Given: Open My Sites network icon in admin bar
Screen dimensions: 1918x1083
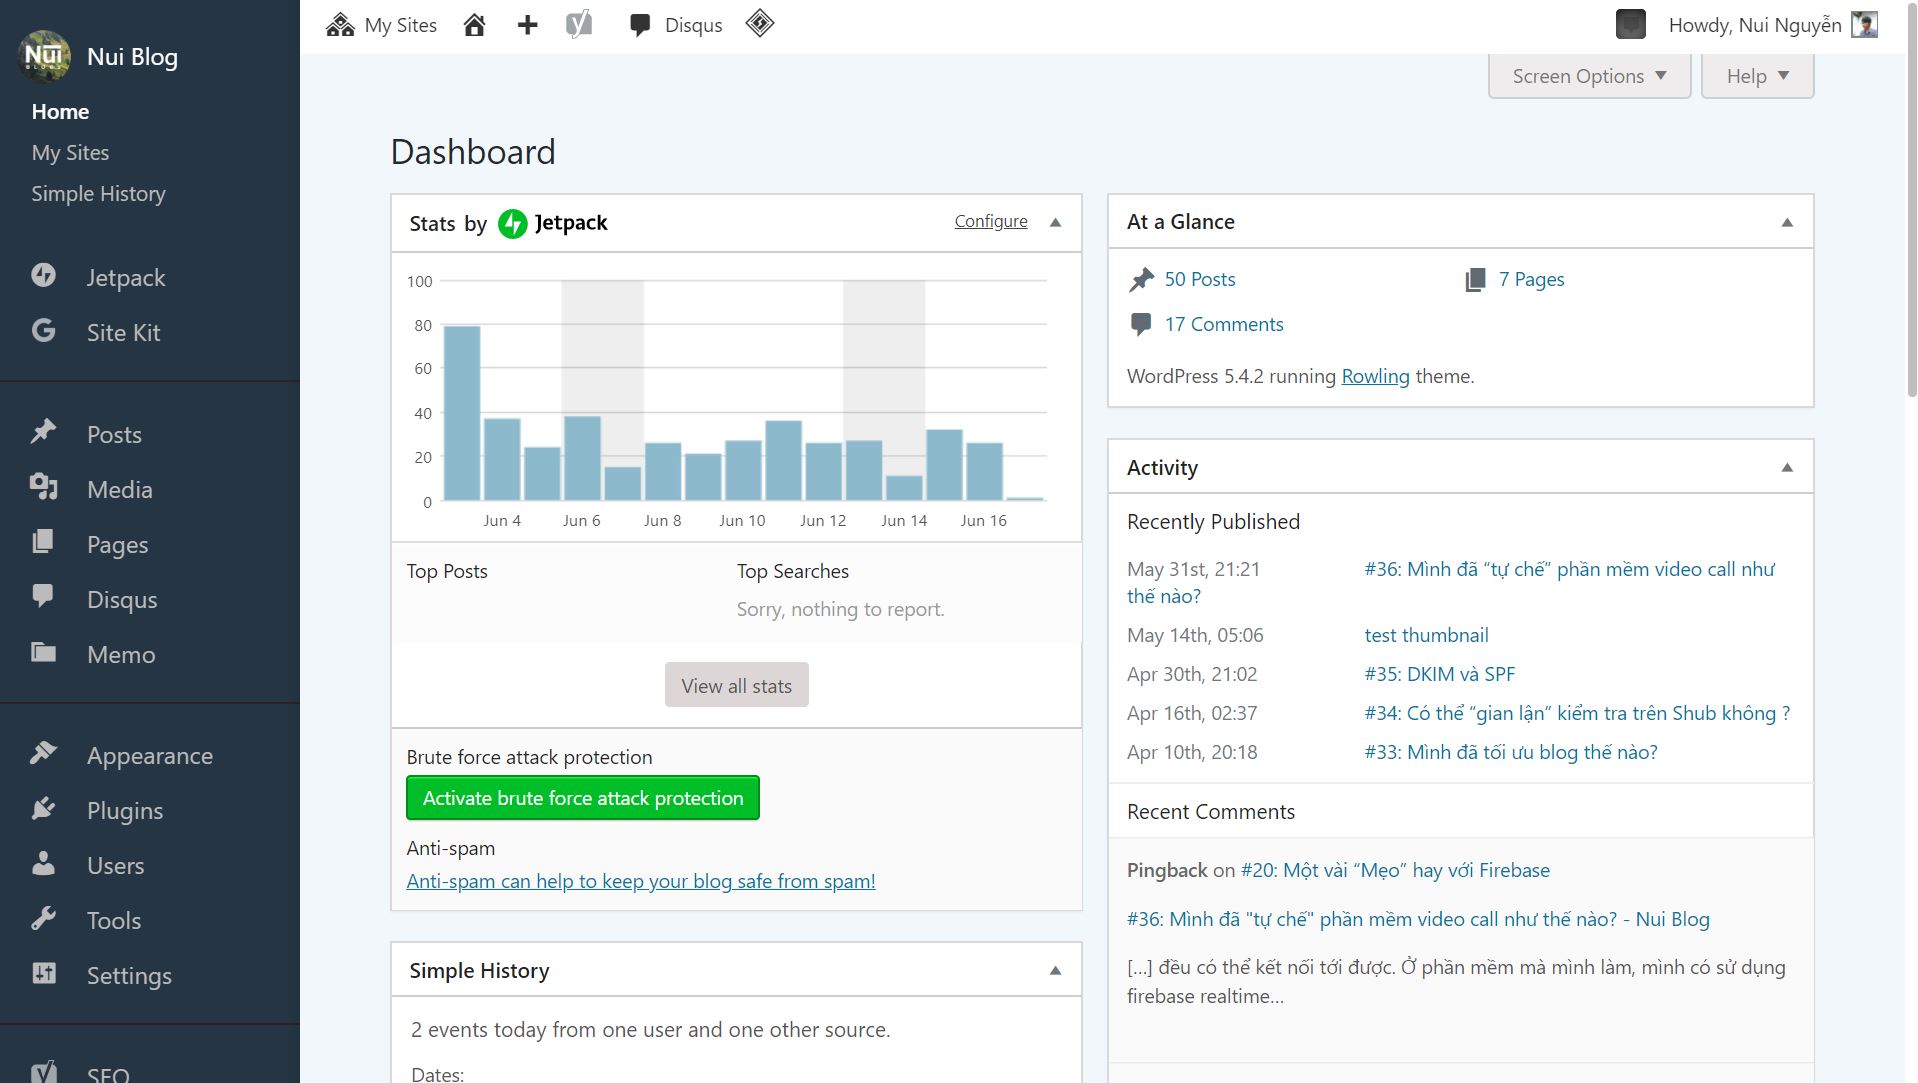Looking at the screenshot, I should [340, 25].
